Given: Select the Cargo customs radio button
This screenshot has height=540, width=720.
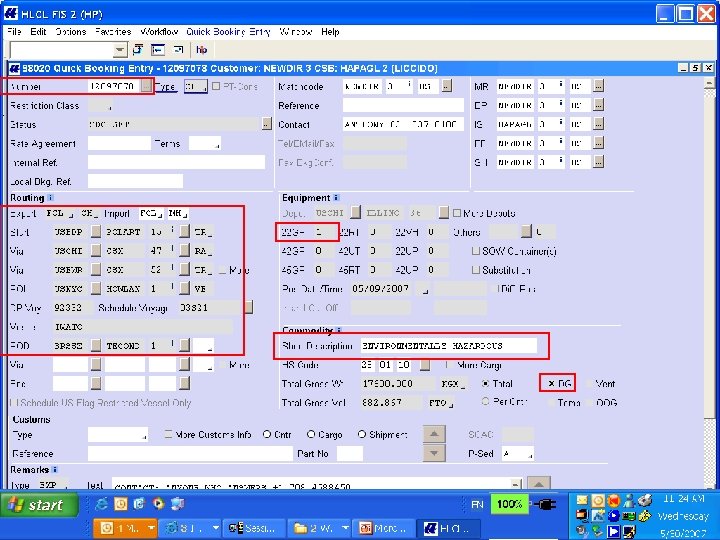Looking at the screenshot, I should 311,434.
